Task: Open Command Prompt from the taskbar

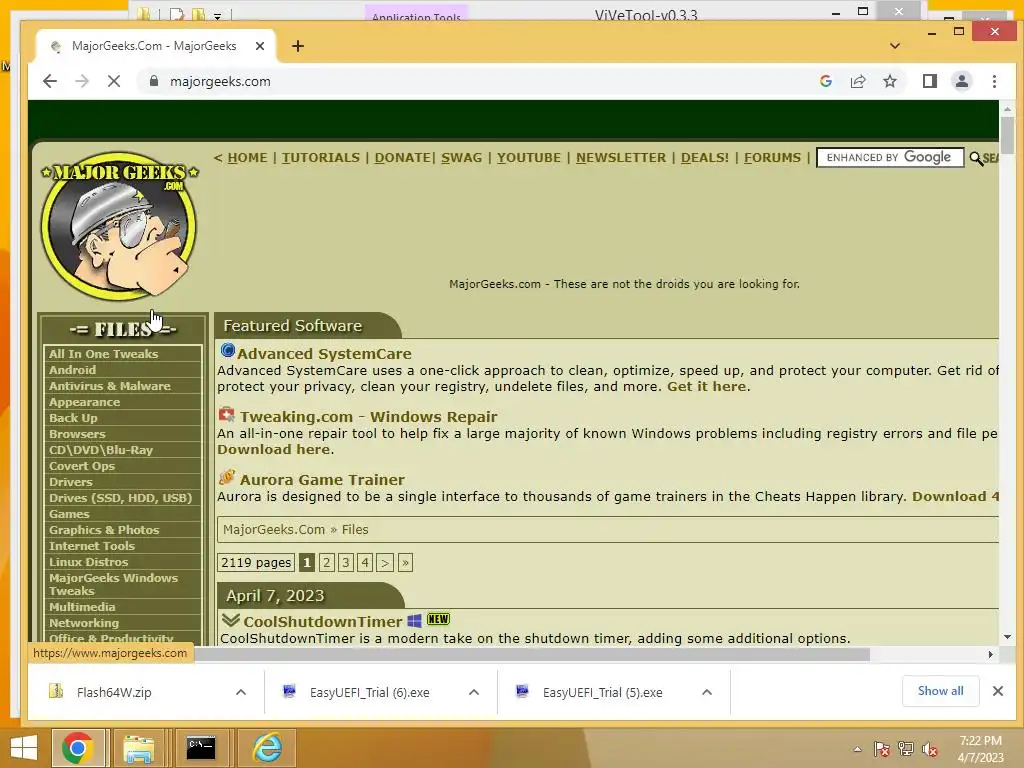Action: (x=200, y=748)
